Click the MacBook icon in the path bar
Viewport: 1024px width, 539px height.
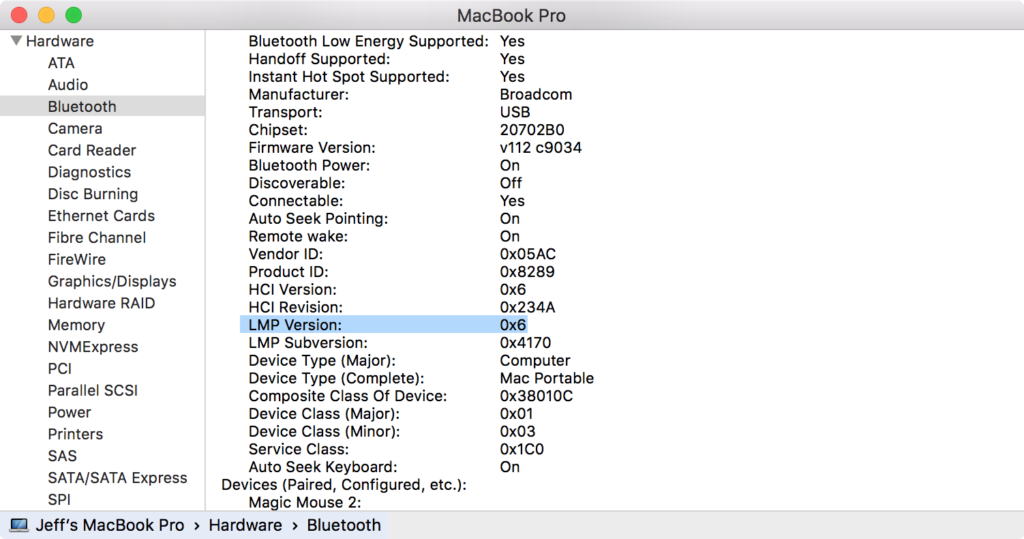19,525
